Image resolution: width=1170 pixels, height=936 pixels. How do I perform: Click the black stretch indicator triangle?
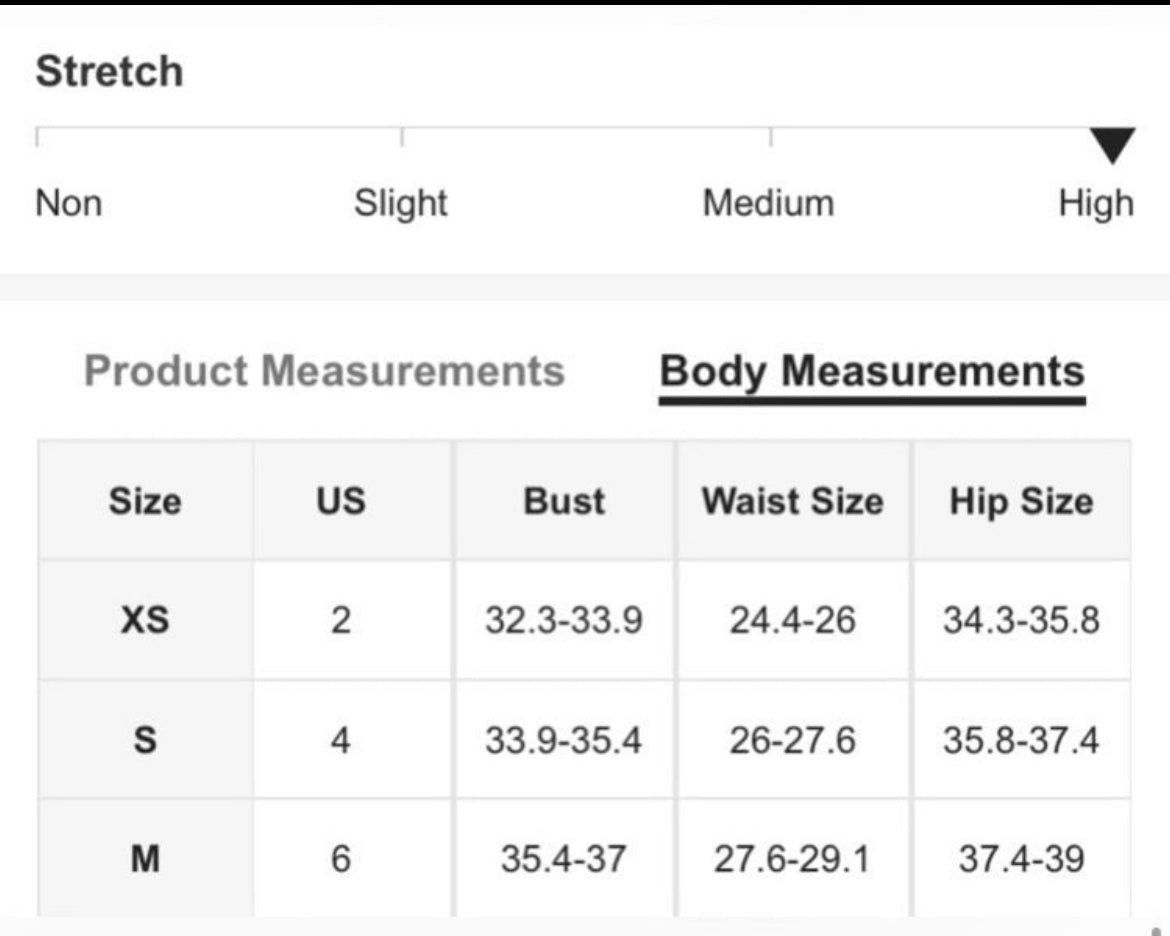pyautogui.click(x=1112, y=145)
